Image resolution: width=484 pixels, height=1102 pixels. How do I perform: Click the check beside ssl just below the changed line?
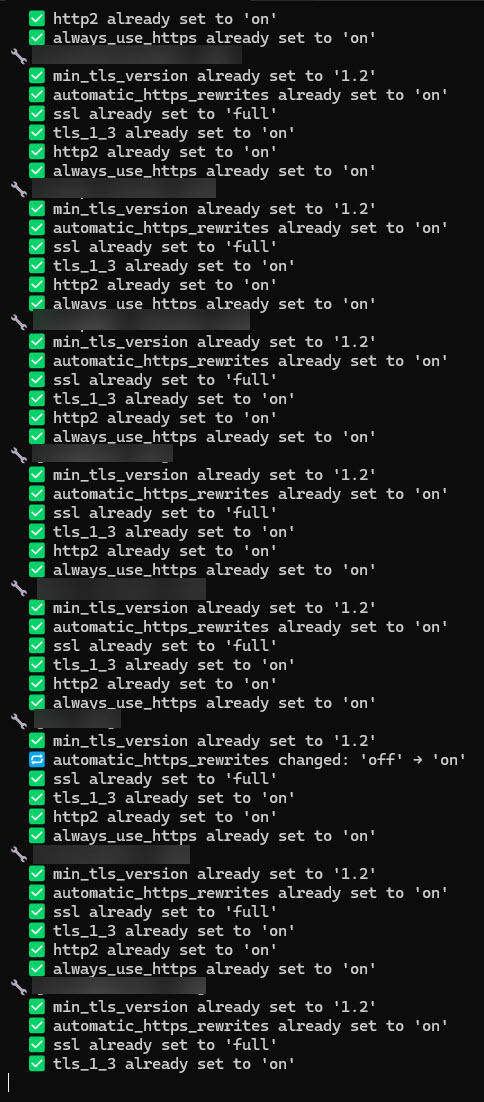[37, 779]
